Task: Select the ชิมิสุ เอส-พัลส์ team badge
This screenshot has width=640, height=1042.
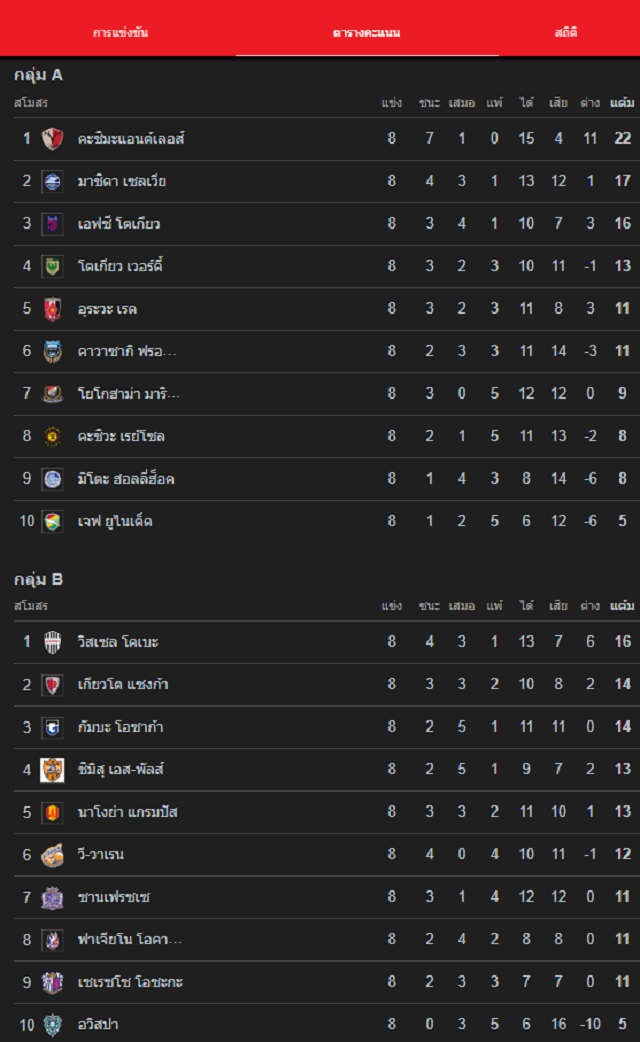Action: pyautogui.click(x=53, y=769)
